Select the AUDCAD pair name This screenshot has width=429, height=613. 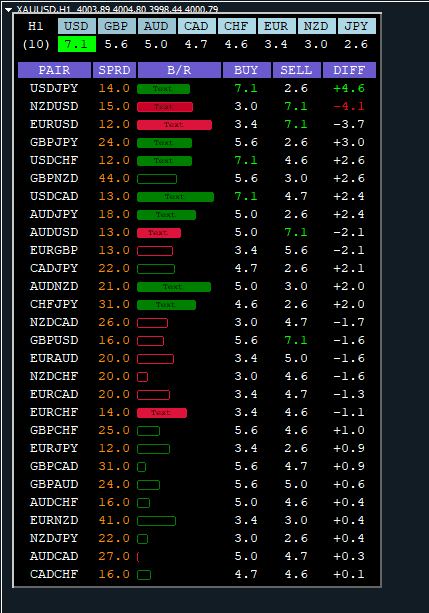click(54, 556)
